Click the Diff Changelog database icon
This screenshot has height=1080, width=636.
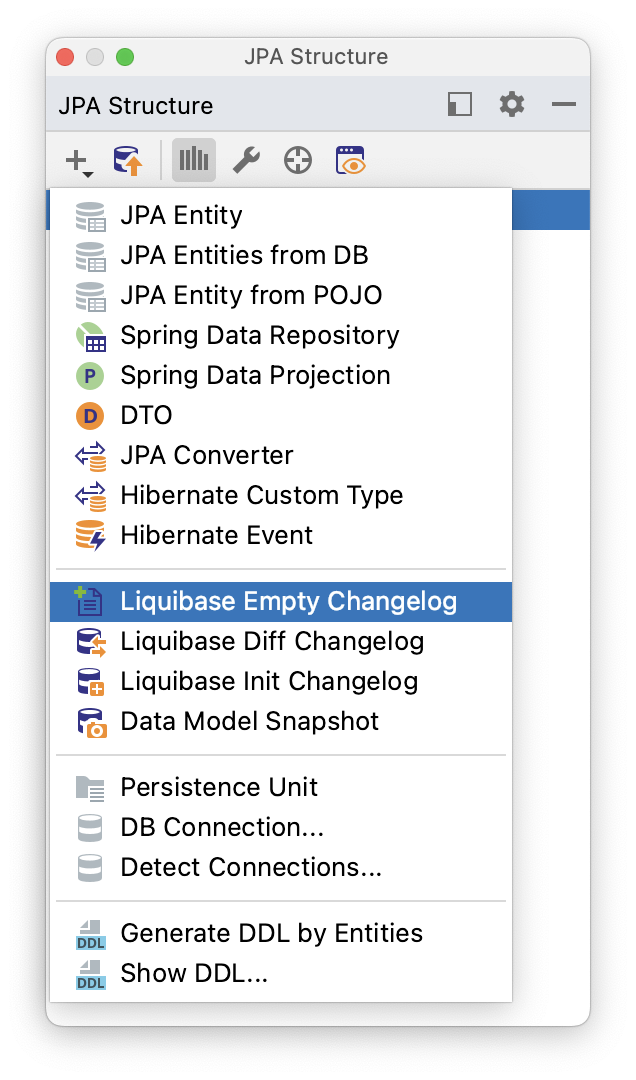pyautogui.click(x=90, y=642)
